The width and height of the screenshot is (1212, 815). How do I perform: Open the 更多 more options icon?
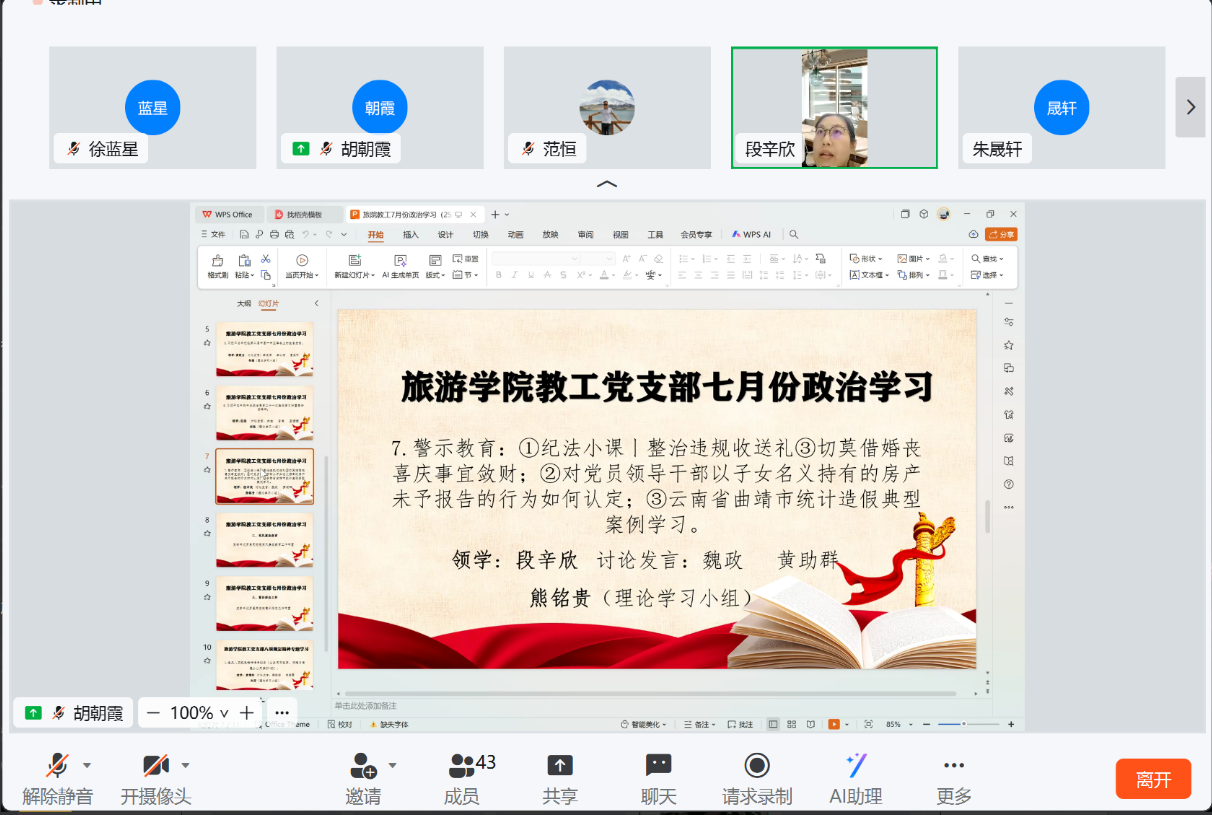tap(953, 766)
